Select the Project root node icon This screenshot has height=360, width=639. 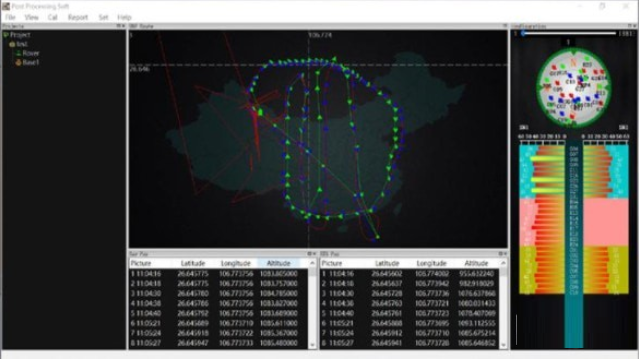(6, 35)
